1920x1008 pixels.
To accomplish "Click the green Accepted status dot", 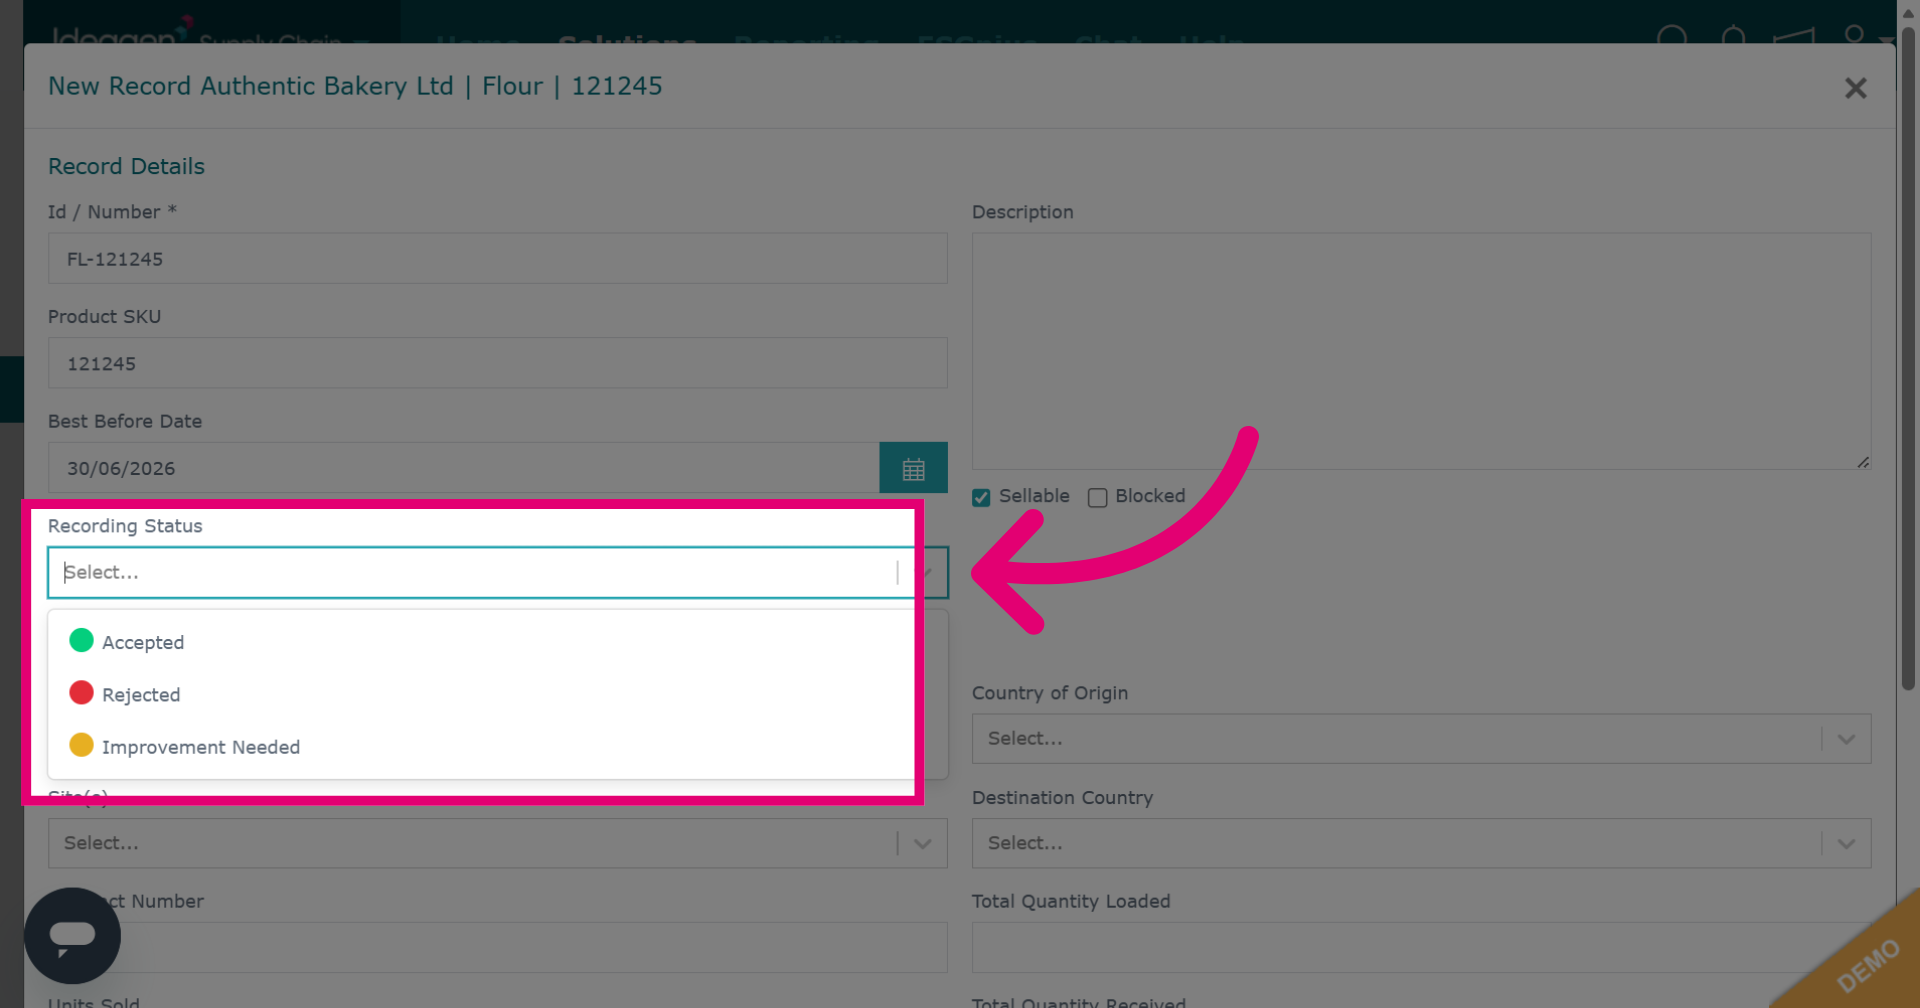I will click(x=81, y=641).
